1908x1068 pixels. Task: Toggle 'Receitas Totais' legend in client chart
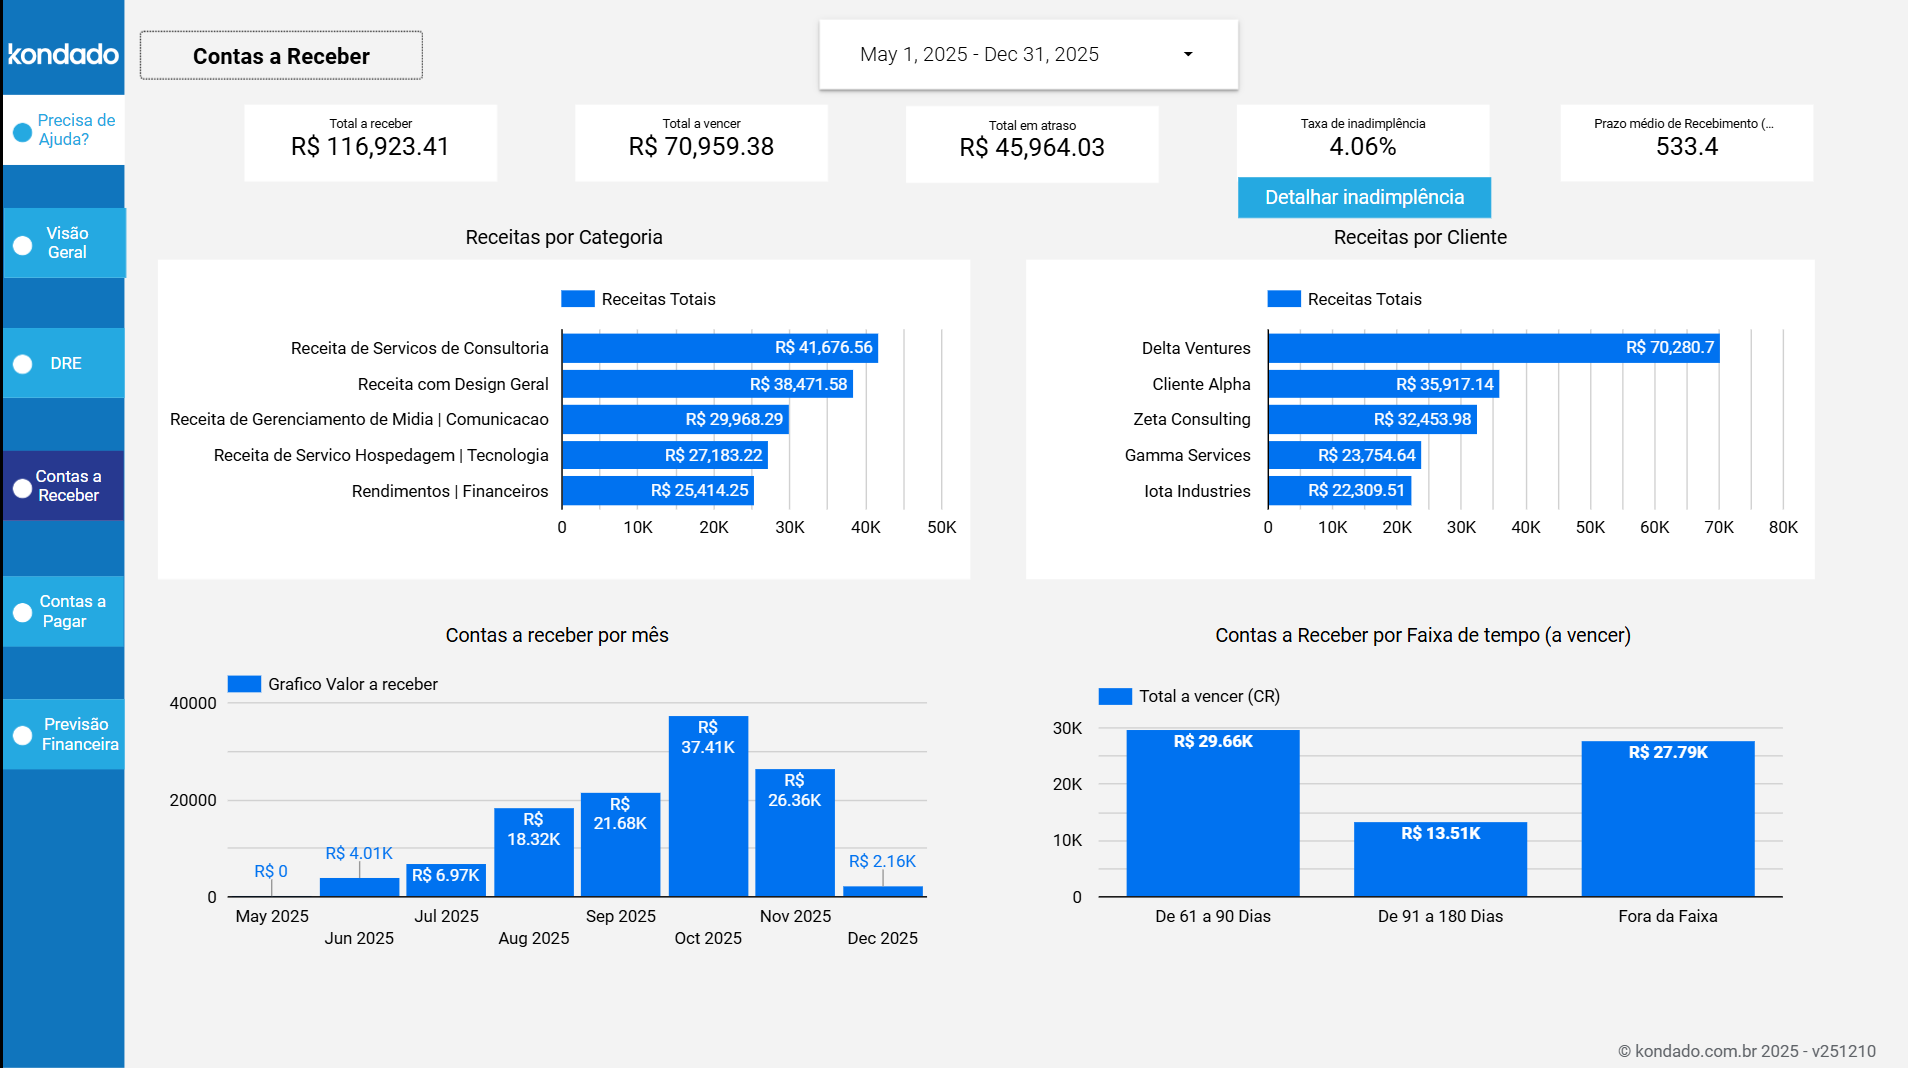click(1283, 298)
